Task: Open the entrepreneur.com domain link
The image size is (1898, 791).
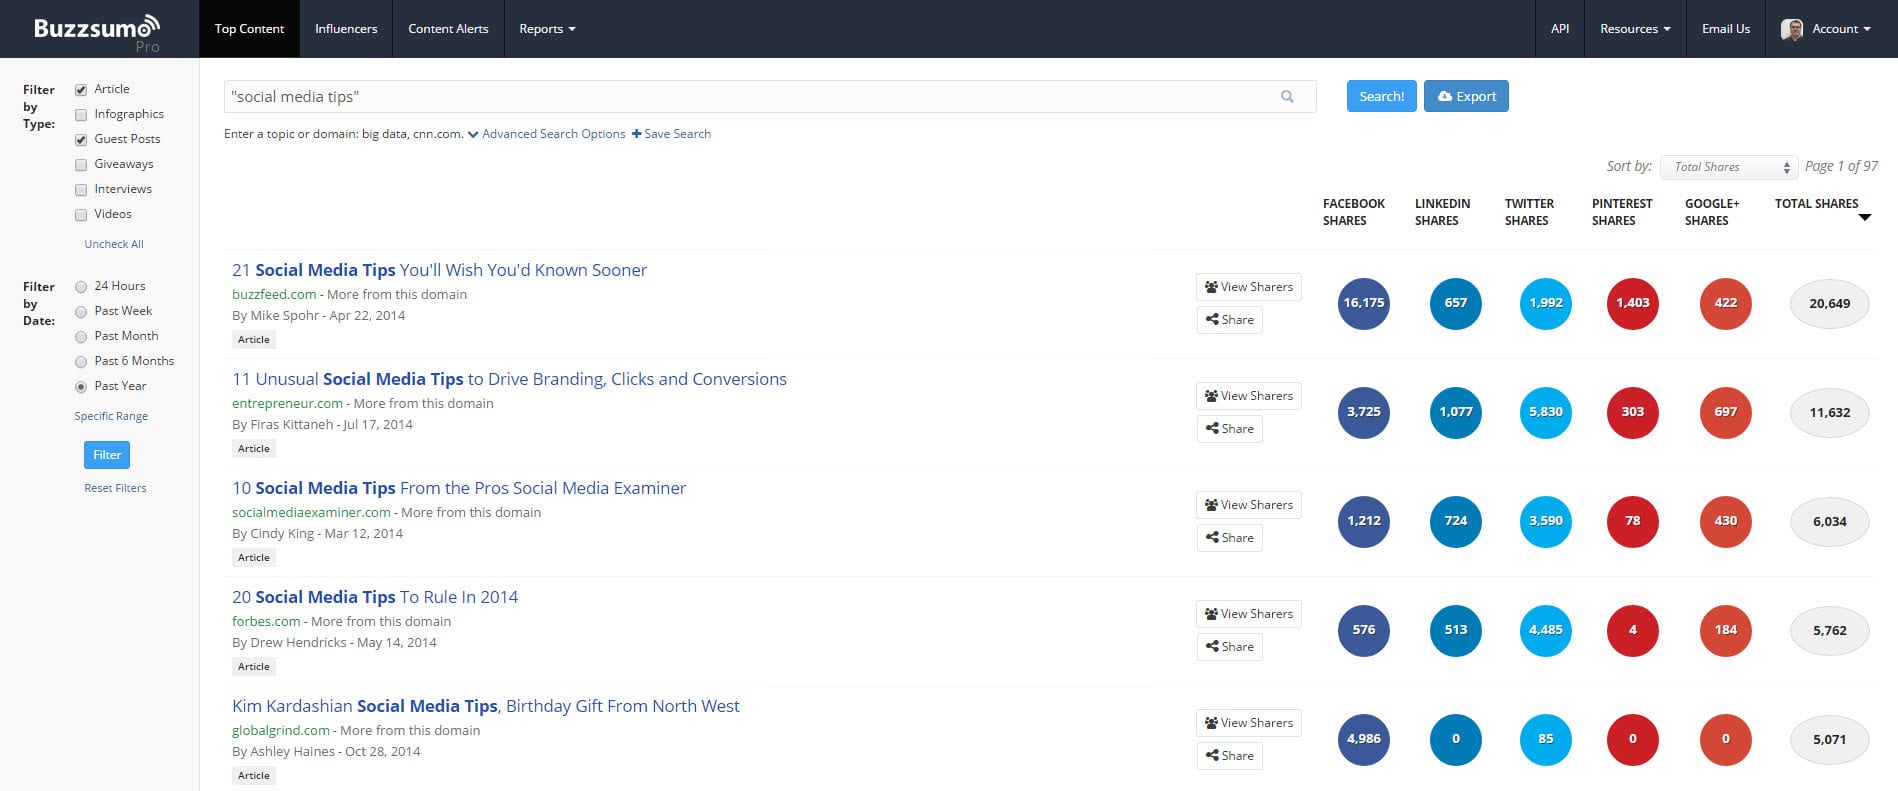Action: pos(287,404)
